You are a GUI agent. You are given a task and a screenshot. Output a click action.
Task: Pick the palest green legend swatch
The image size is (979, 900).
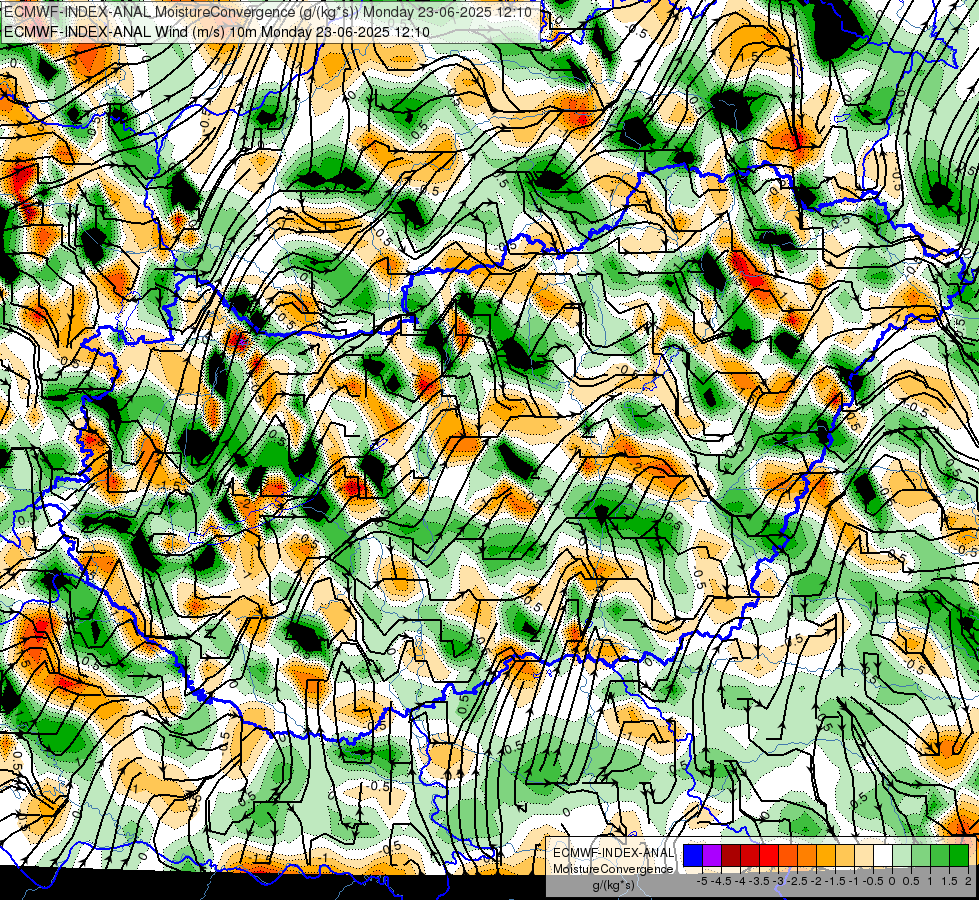[902, 855]
